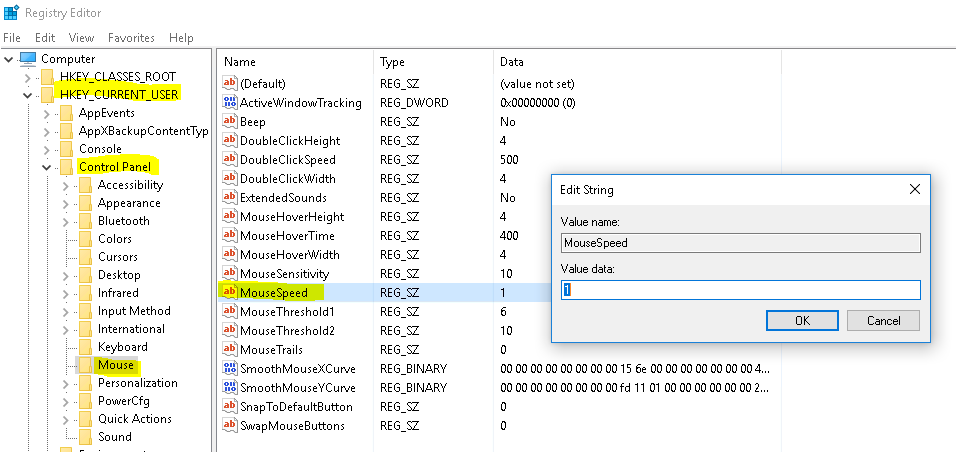Click the Computer icon at tree root

coord(27,59)
